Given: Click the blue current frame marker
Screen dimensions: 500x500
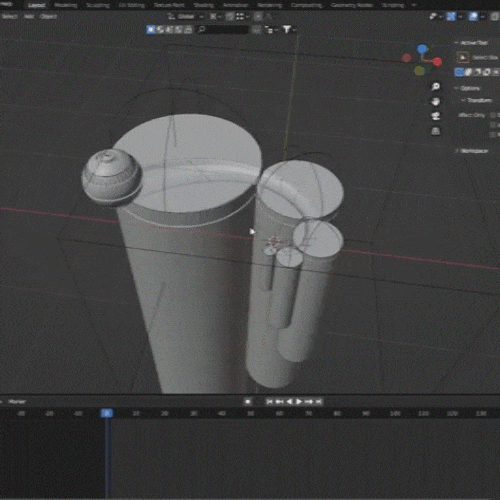Looking at the screenshot, I should pyautogui.click(x=107, y=413).
